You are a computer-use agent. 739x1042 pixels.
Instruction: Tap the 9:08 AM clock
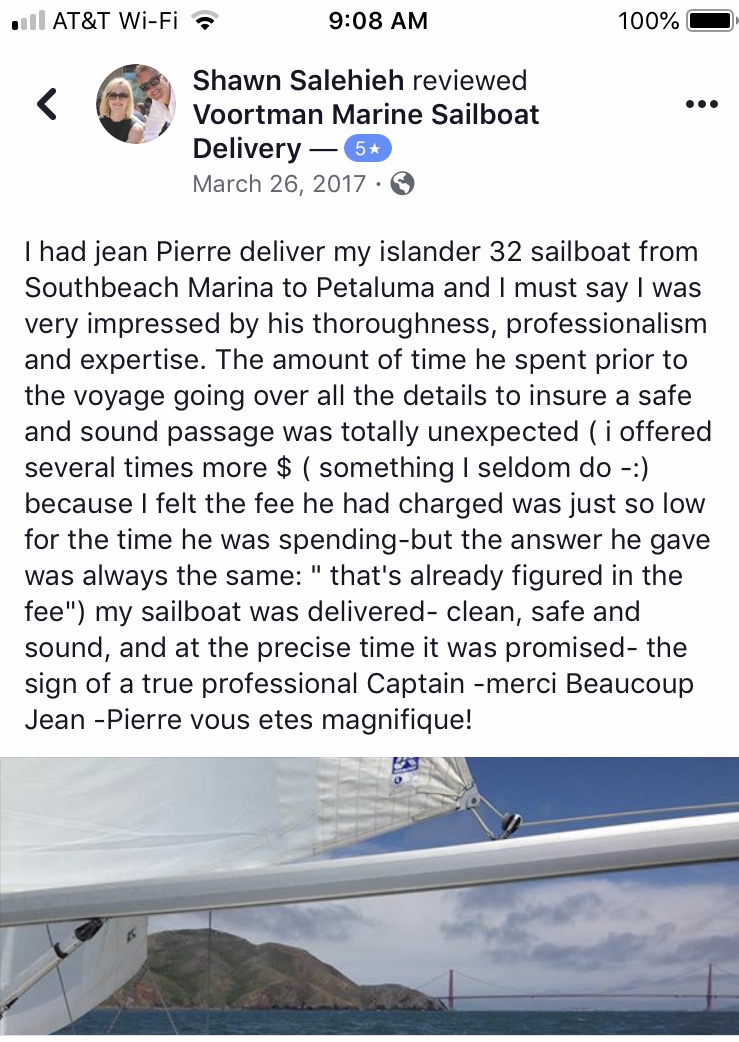(x=378, y=21)
